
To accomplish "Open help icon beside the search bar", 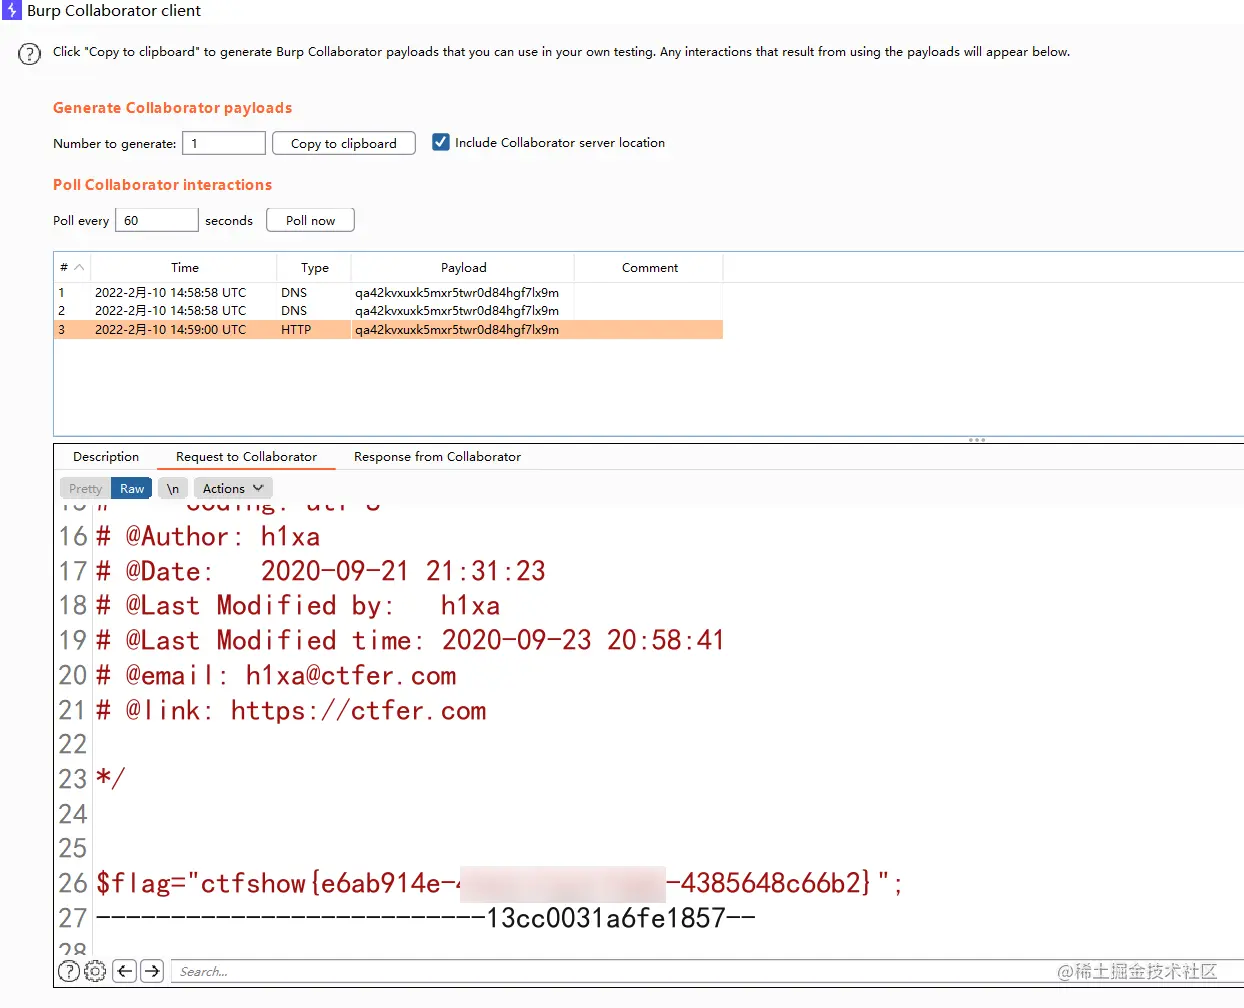I will pos(69,971).
